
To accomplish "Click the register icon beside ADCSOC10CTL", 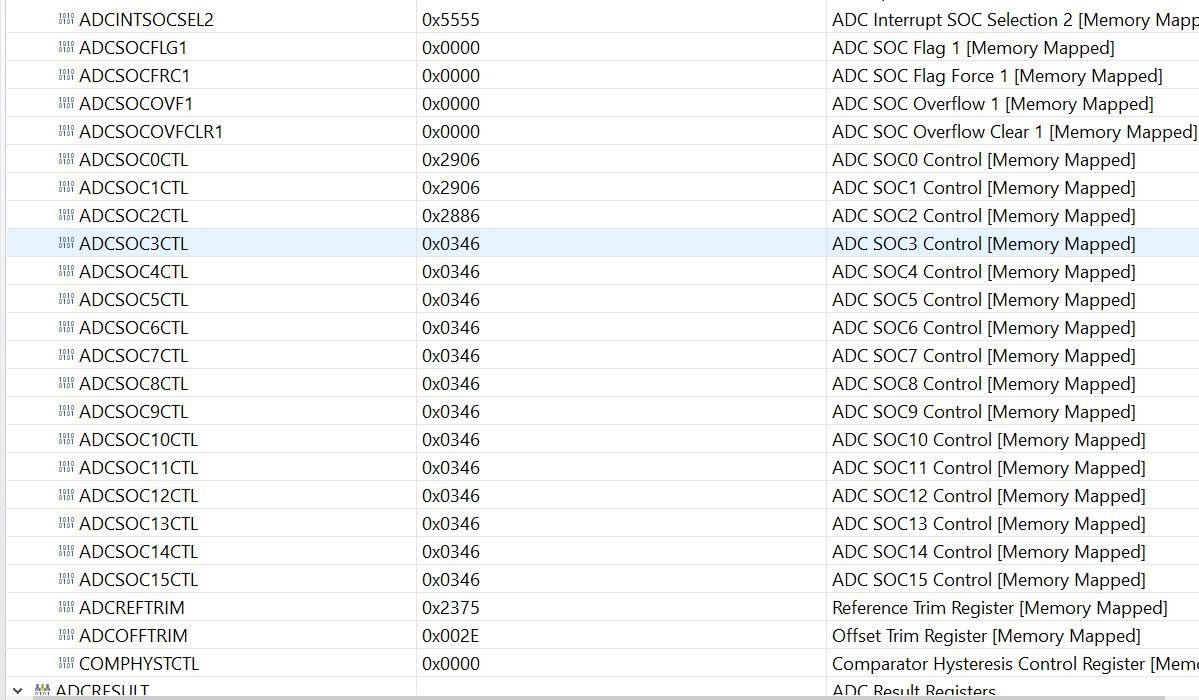I will tap(67, 439).
